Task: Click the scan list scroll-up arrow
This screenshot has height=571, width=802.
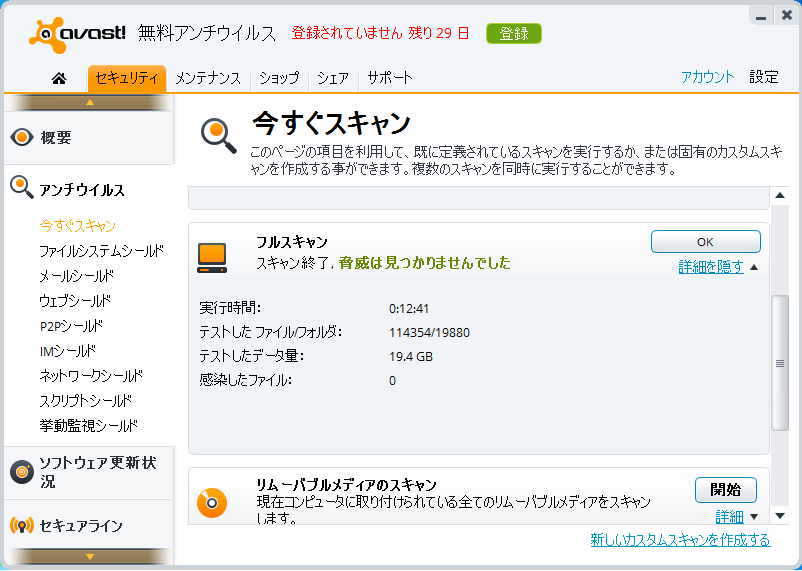Action: coord(779,195)
